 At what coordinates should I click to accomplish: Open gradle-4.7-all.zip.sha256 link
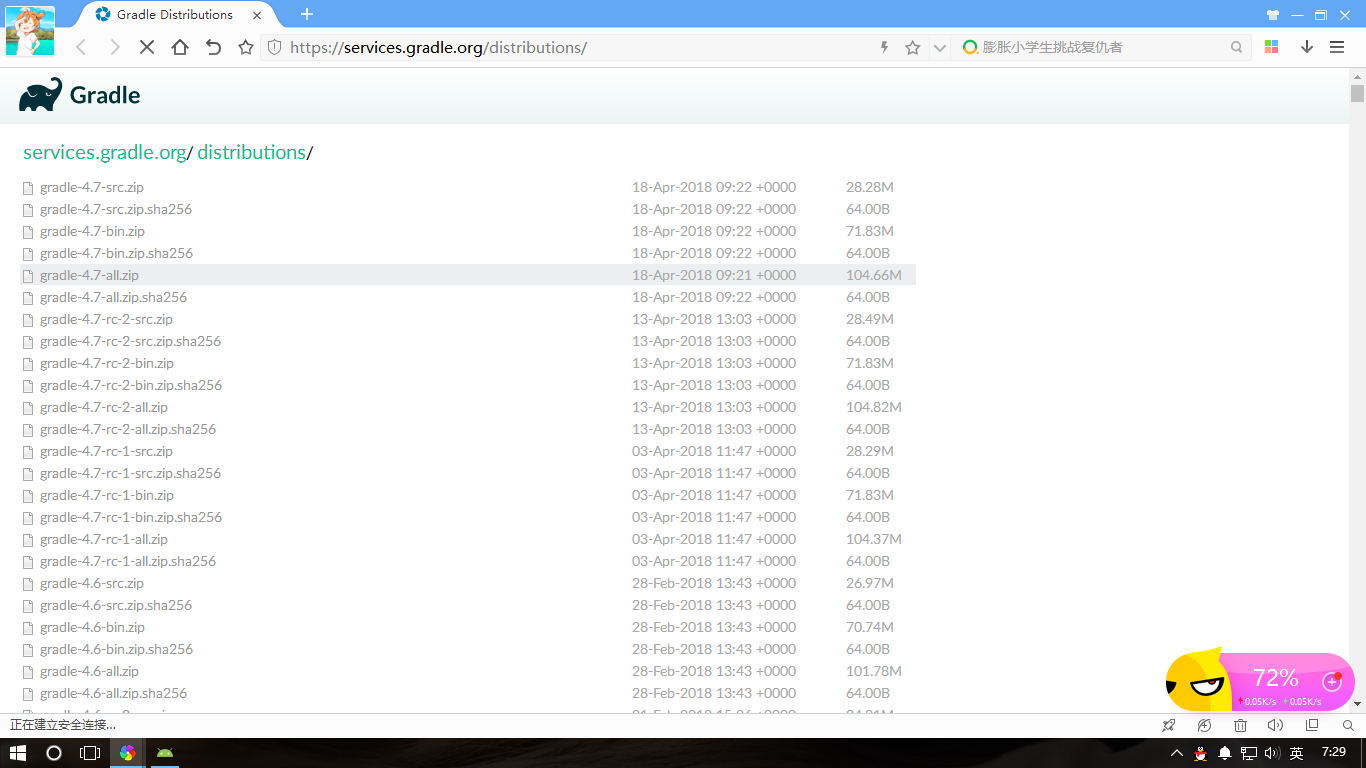point(113,297)
